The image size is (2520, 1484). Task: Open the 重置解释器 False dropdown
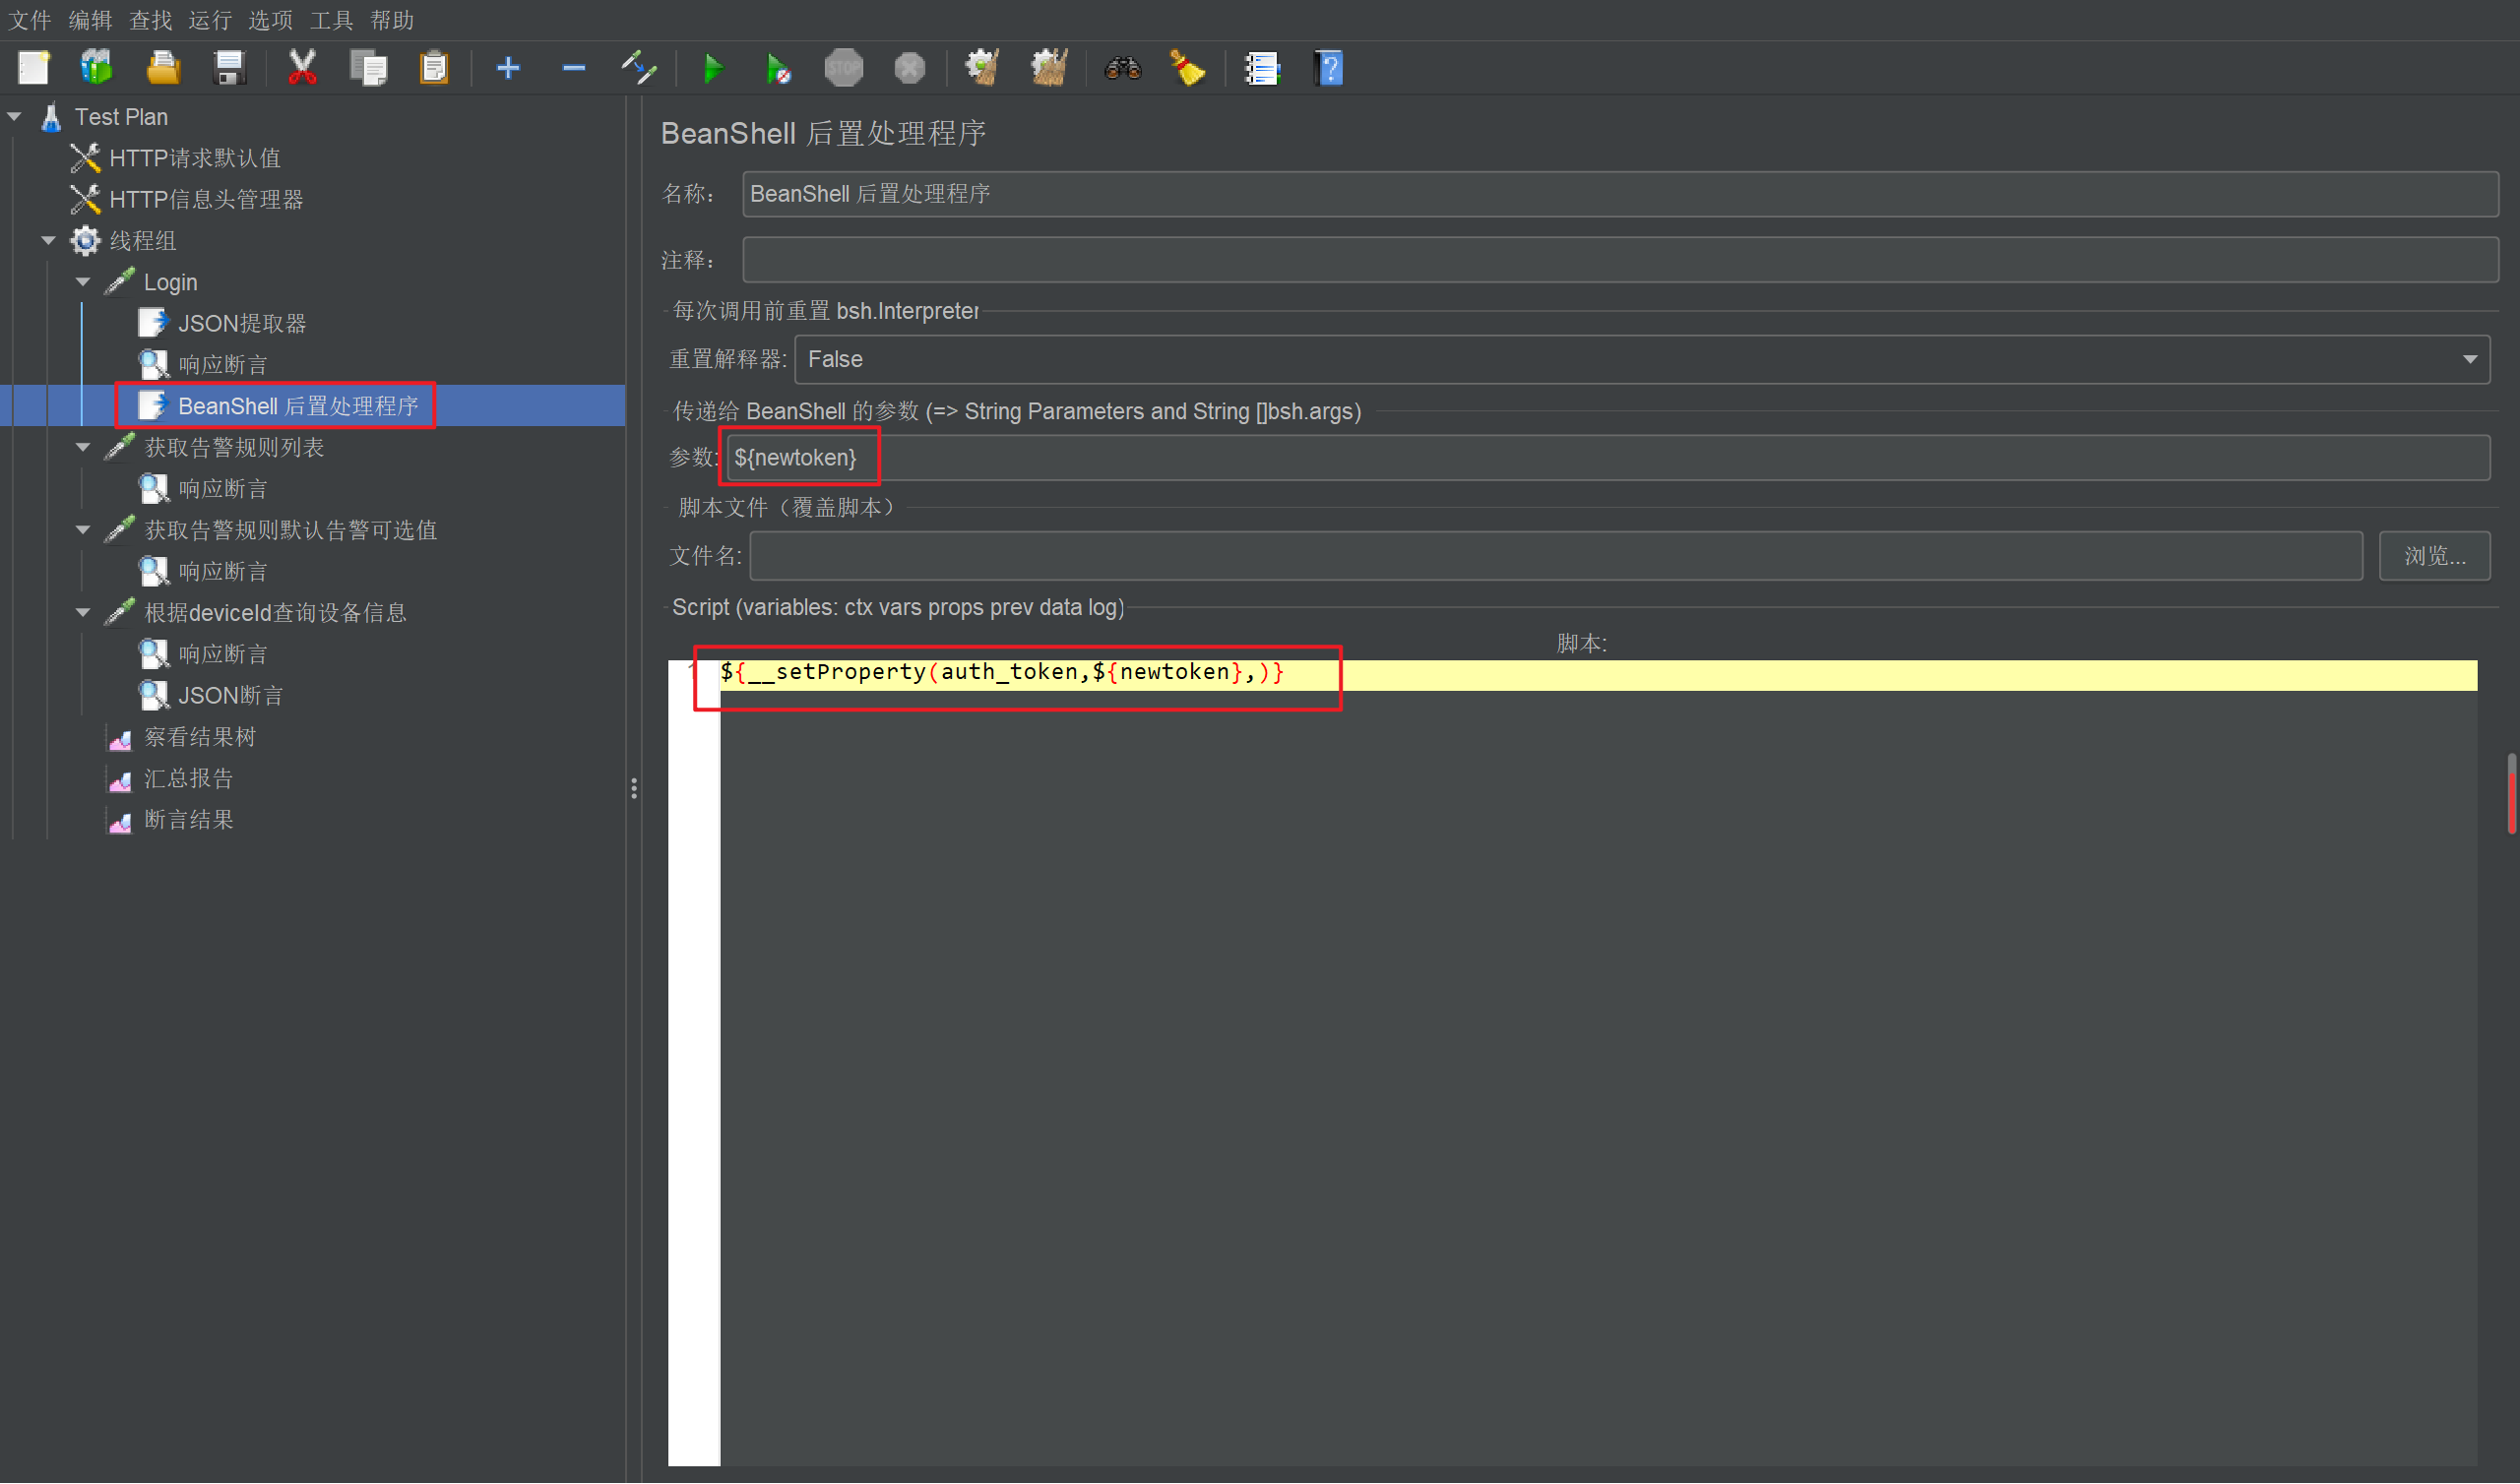(x=1641, y=359)
